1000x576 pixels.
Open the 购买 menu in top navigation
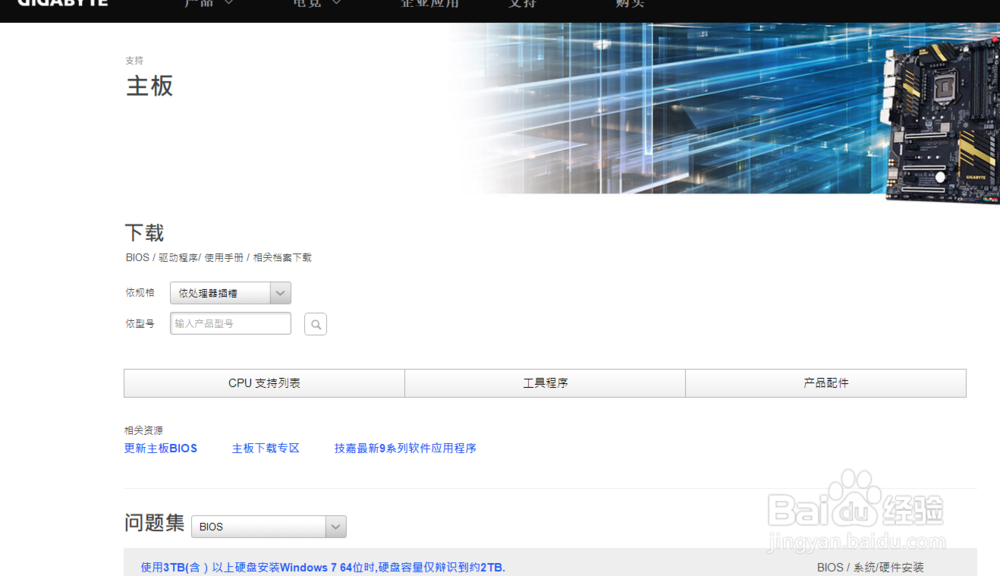coord(631,4)
